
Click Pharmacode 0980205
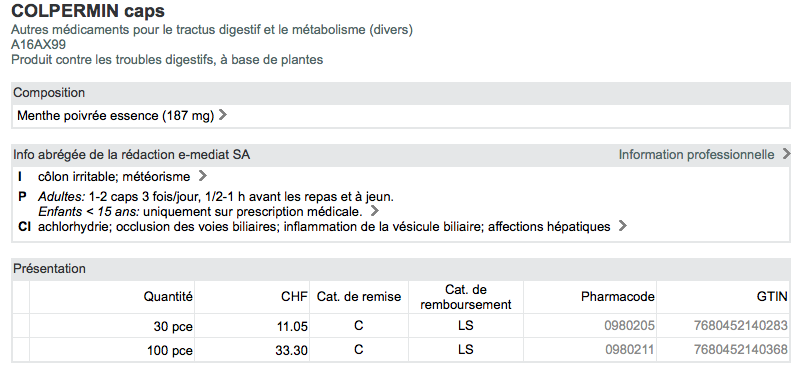[629, 326]
